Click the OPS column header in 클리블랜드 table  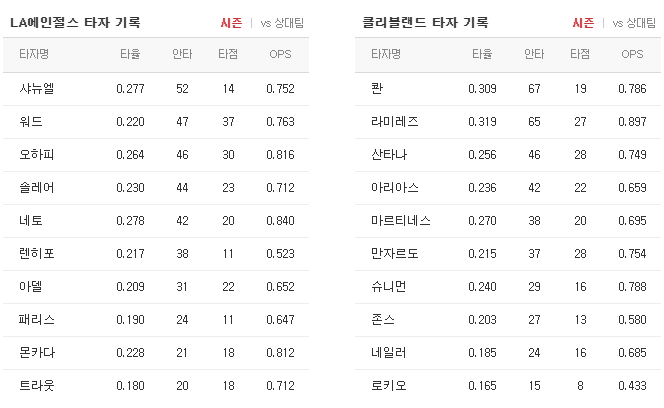[x=632, y=54]
